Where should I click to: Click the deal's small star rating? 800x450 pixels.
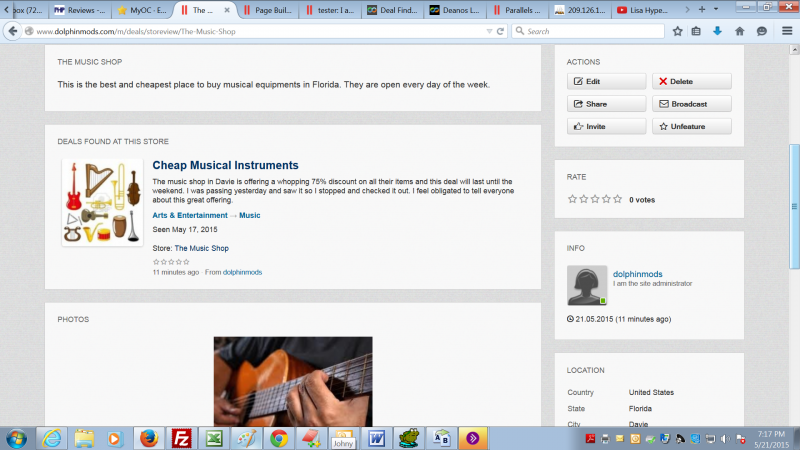[x=171, y=262]
